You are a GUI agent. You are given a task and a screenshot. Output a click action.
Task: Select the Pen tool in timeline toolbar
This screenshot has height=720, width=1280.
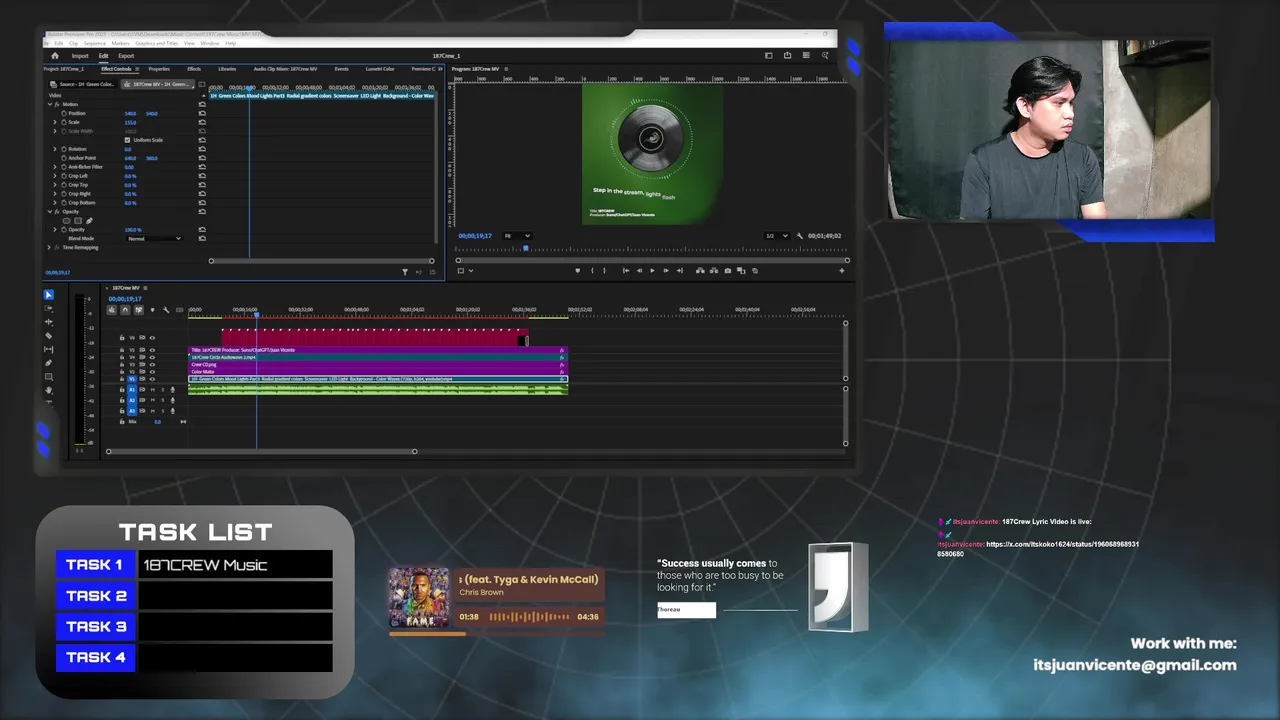[48, 363]
